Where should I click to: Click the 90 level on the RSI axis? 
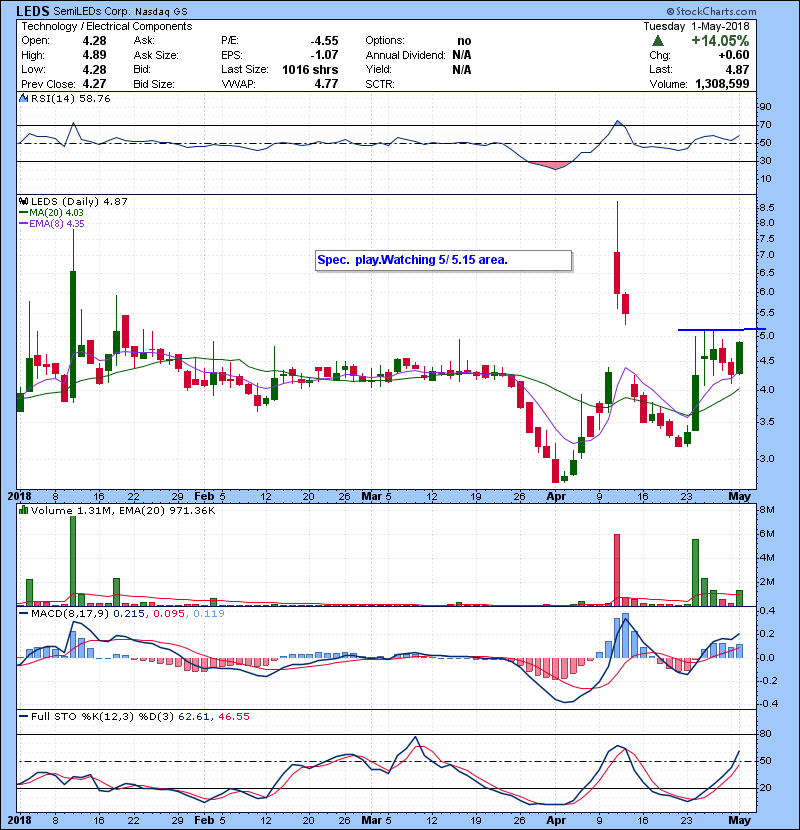tap(766, 106)
